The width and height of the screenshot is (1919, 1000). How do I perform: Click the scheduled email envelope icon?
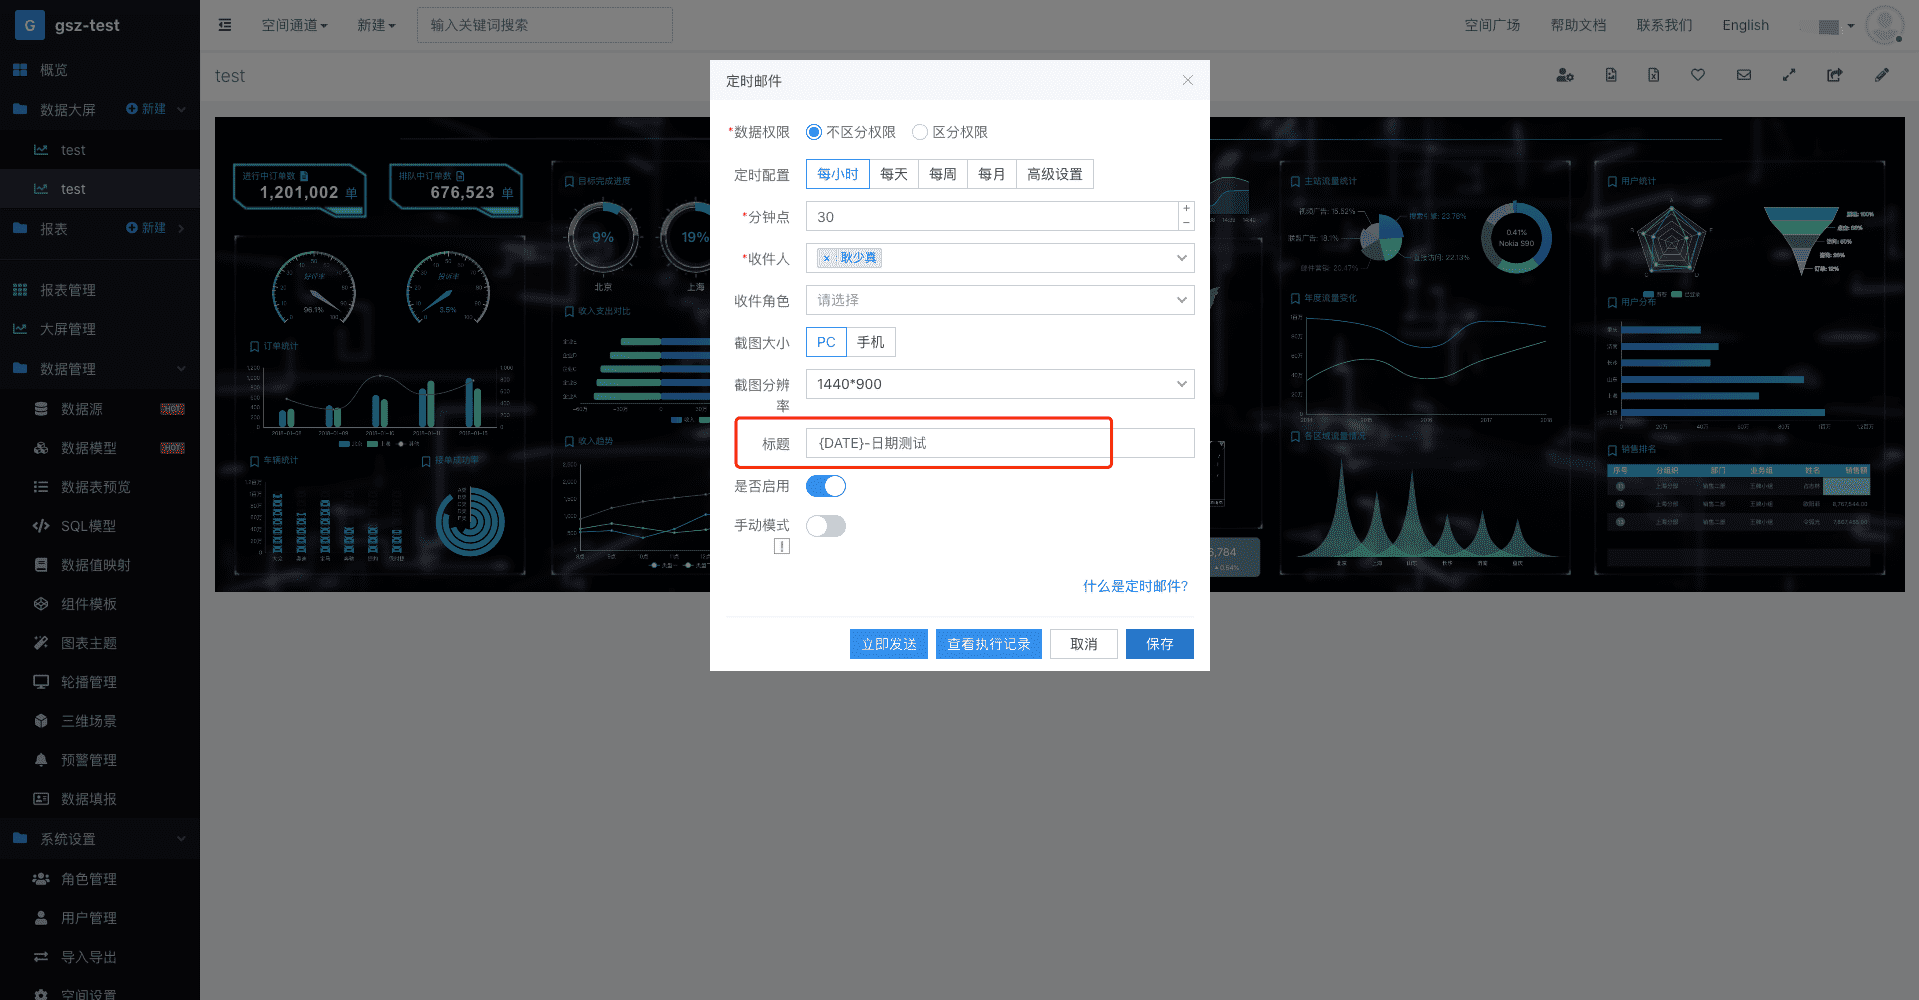pos(1744,75)
